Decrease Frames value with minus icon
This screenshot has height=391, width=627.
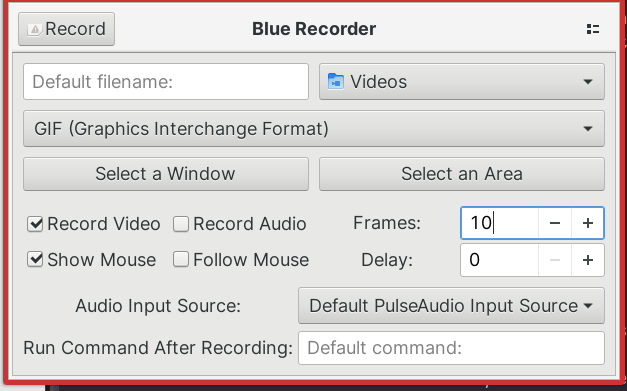(555, 223)
